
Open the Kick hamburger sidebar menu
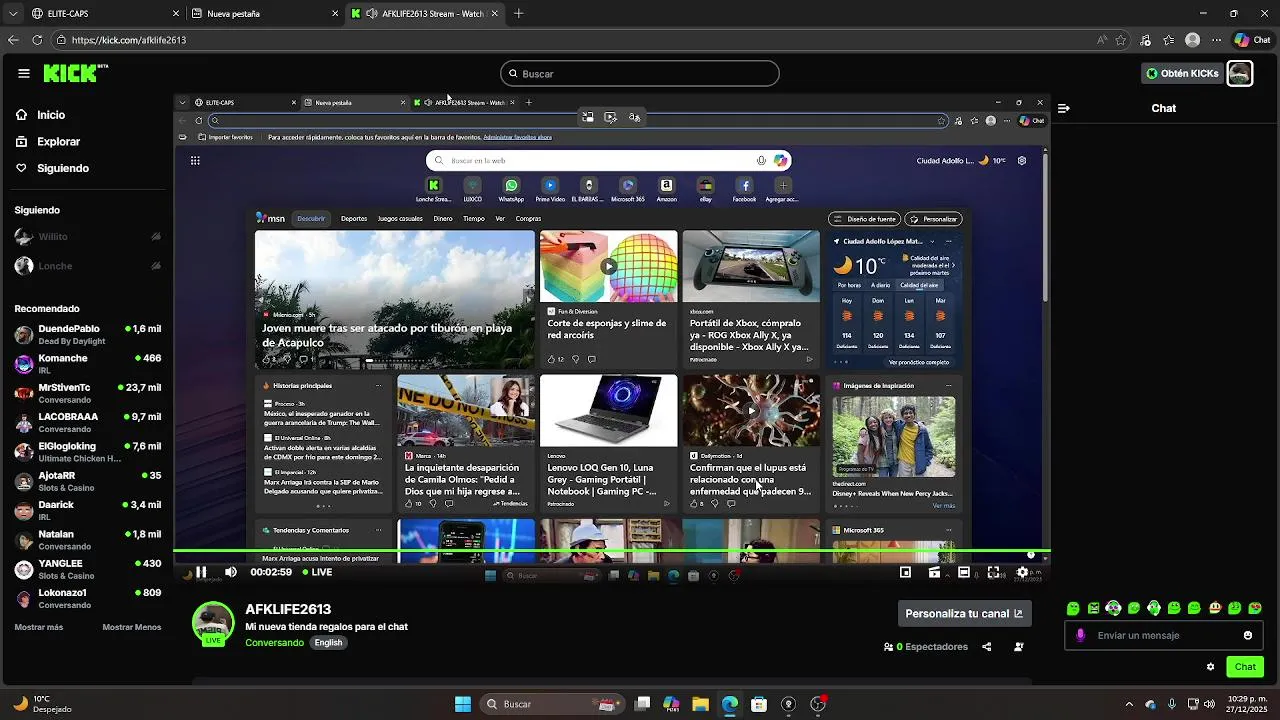click(23, 73)
